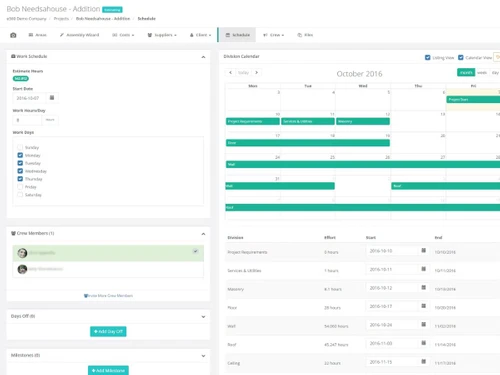Open calendar icon in Floor start row
Viewport: 500px width, 375px height.
pos(423,306)
